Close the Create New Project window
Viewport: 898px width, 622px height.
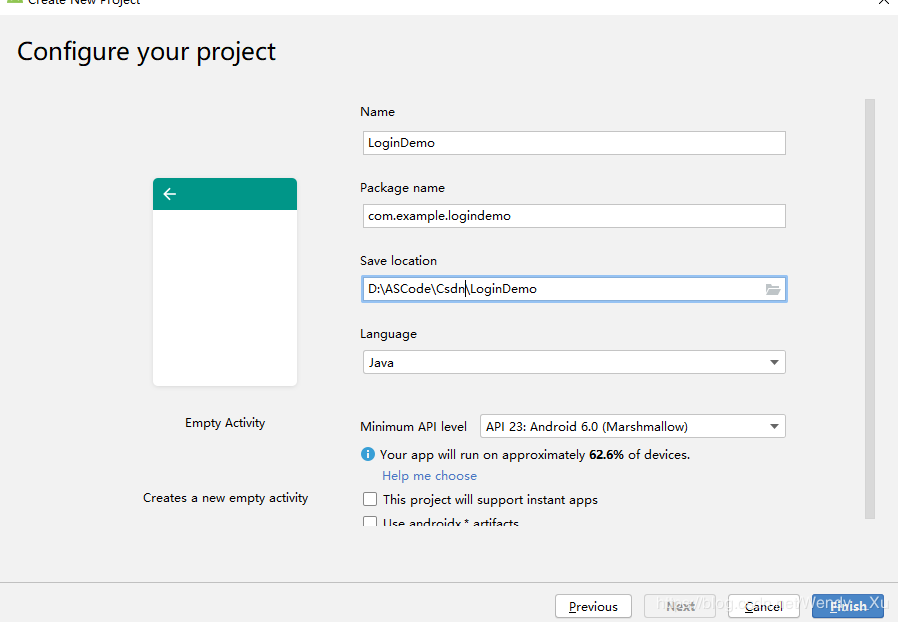point(883,3)
